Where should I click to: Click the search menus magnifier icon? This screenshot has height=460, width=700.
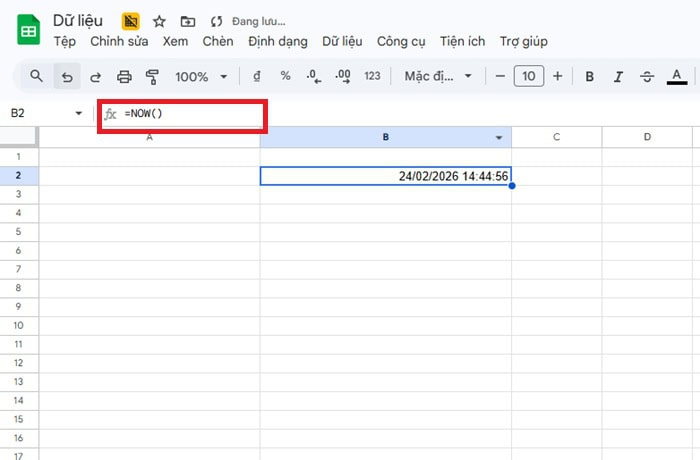click(36, 76)
